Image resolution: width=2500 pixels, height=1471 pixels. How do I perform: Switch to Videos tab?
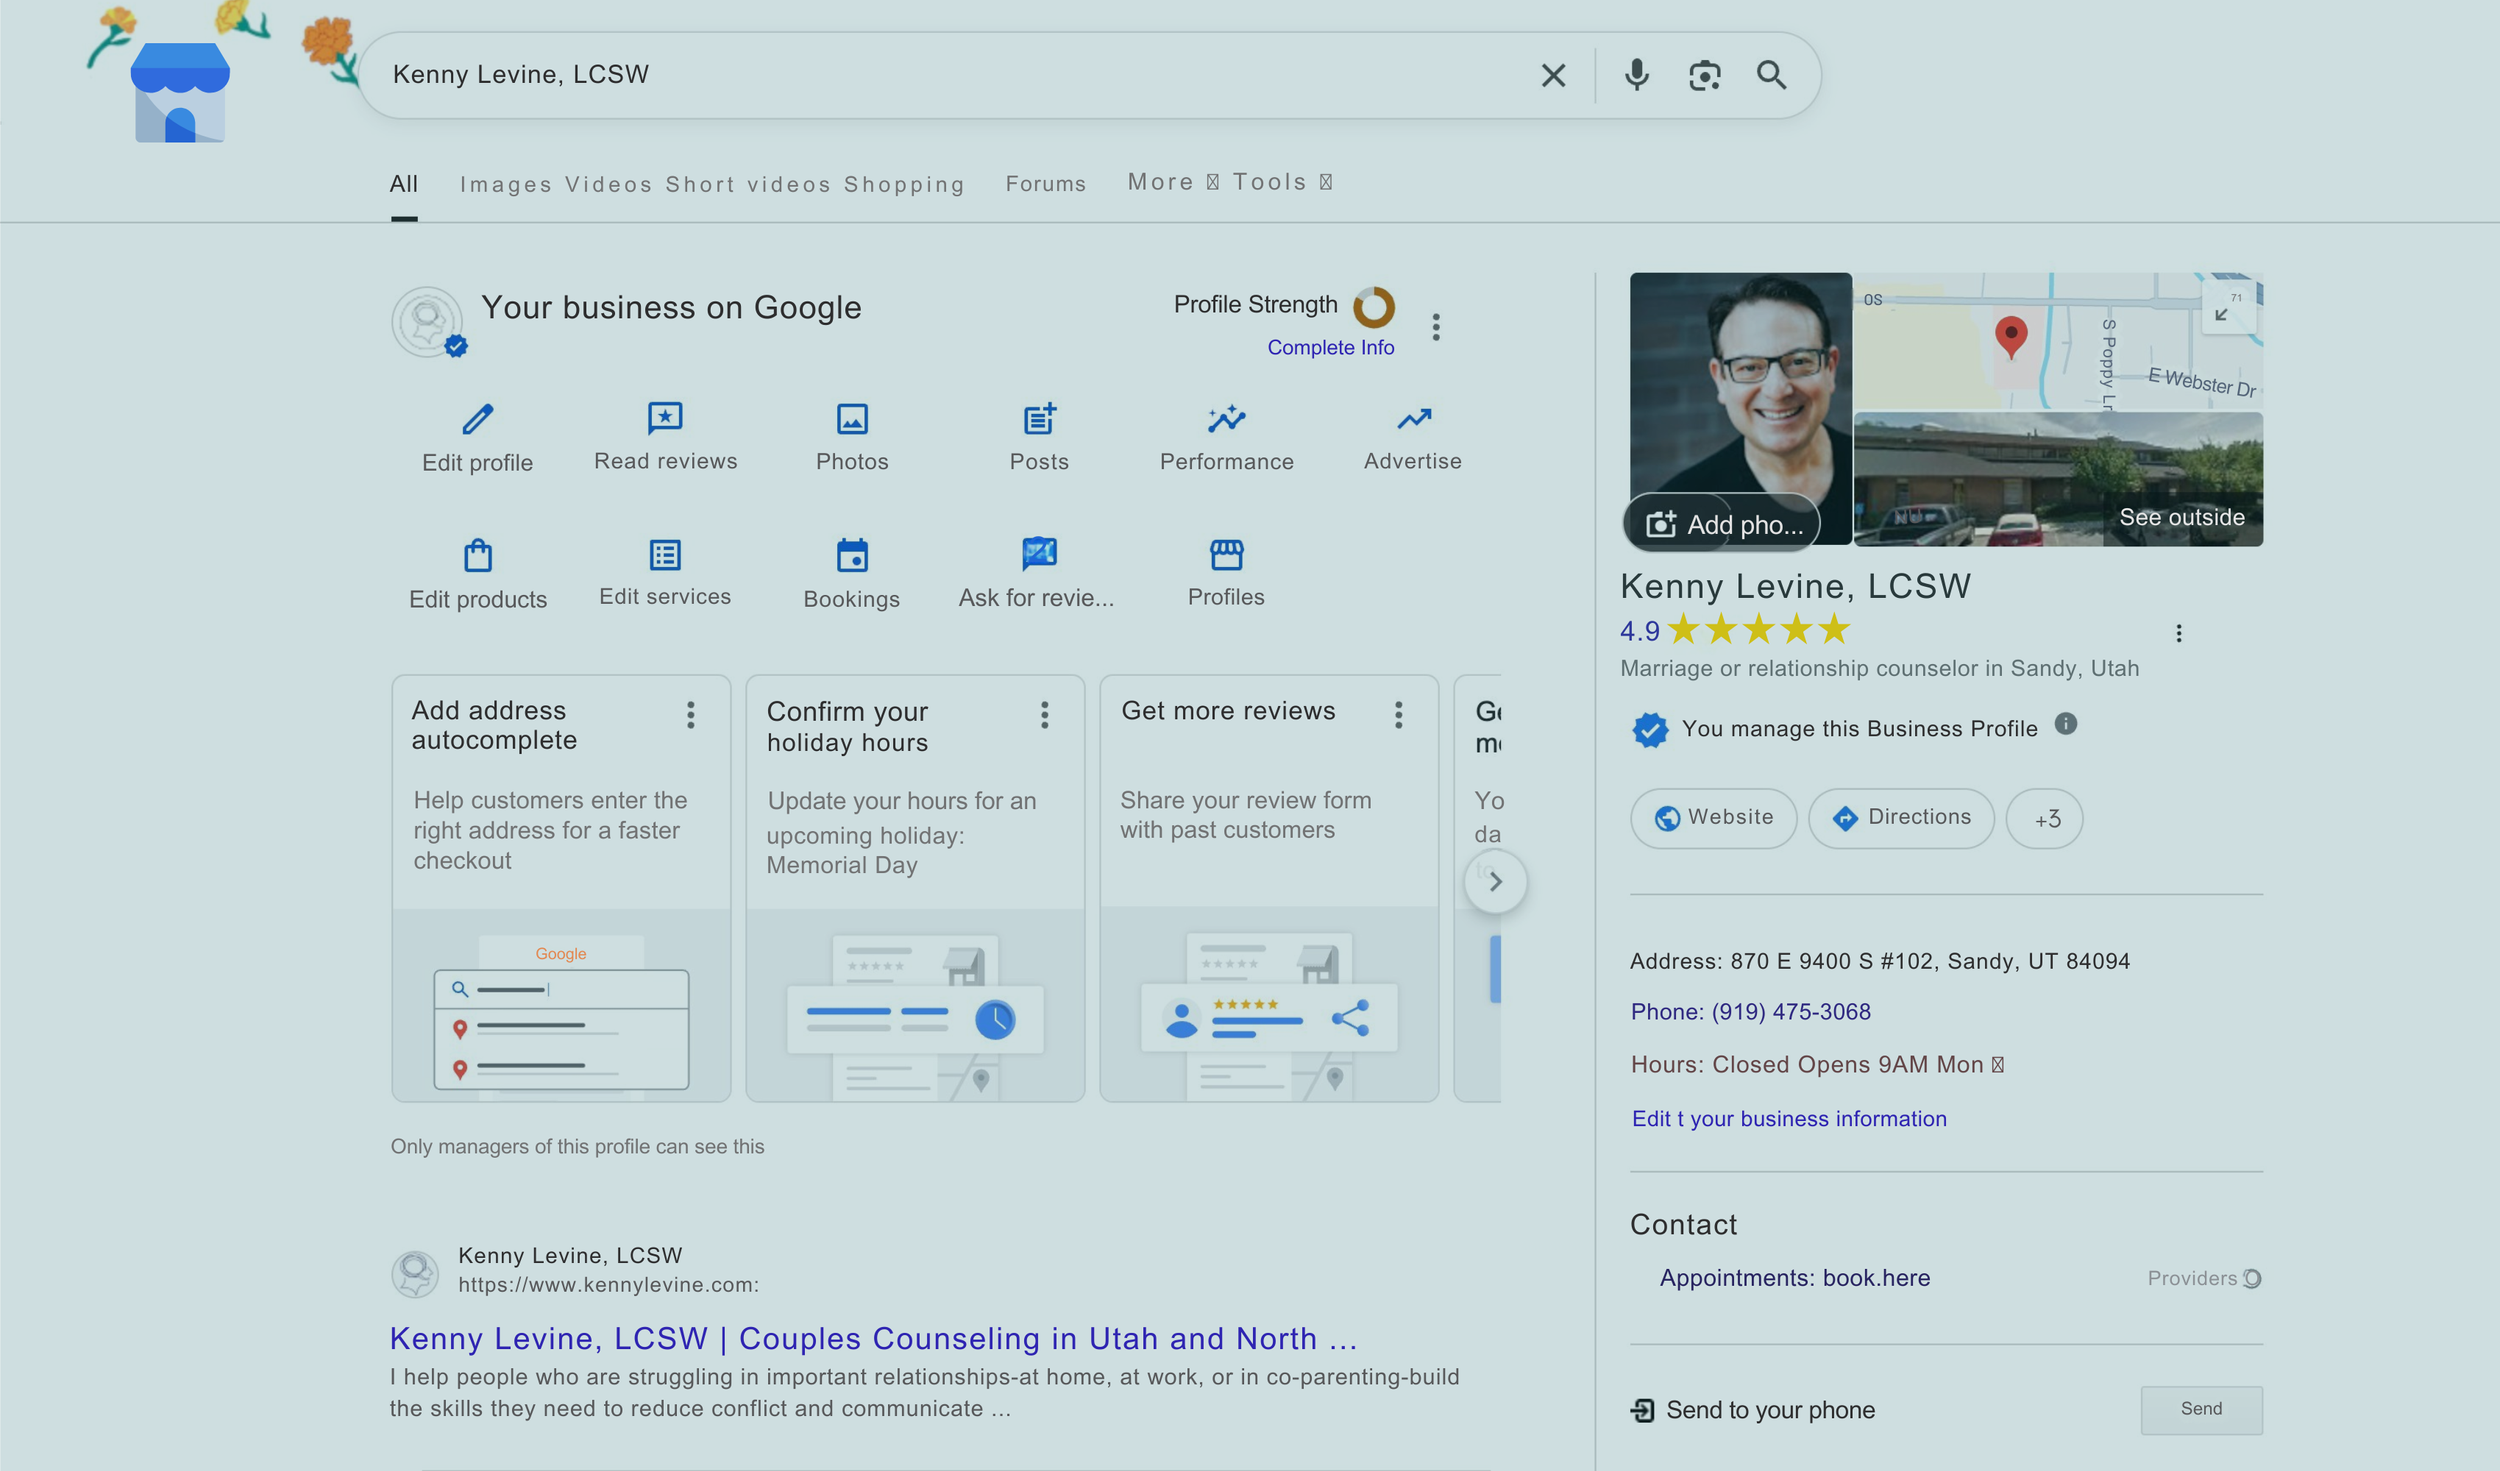pos(608,184)
